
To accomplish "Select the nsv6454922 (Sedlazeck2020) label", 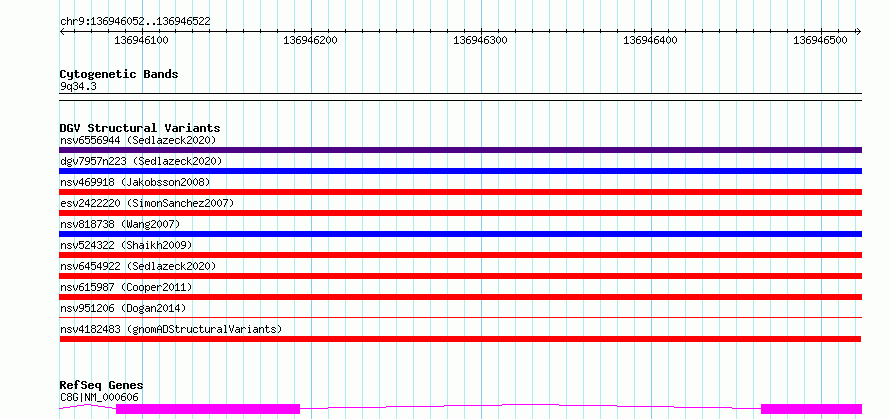I will 138,266.
